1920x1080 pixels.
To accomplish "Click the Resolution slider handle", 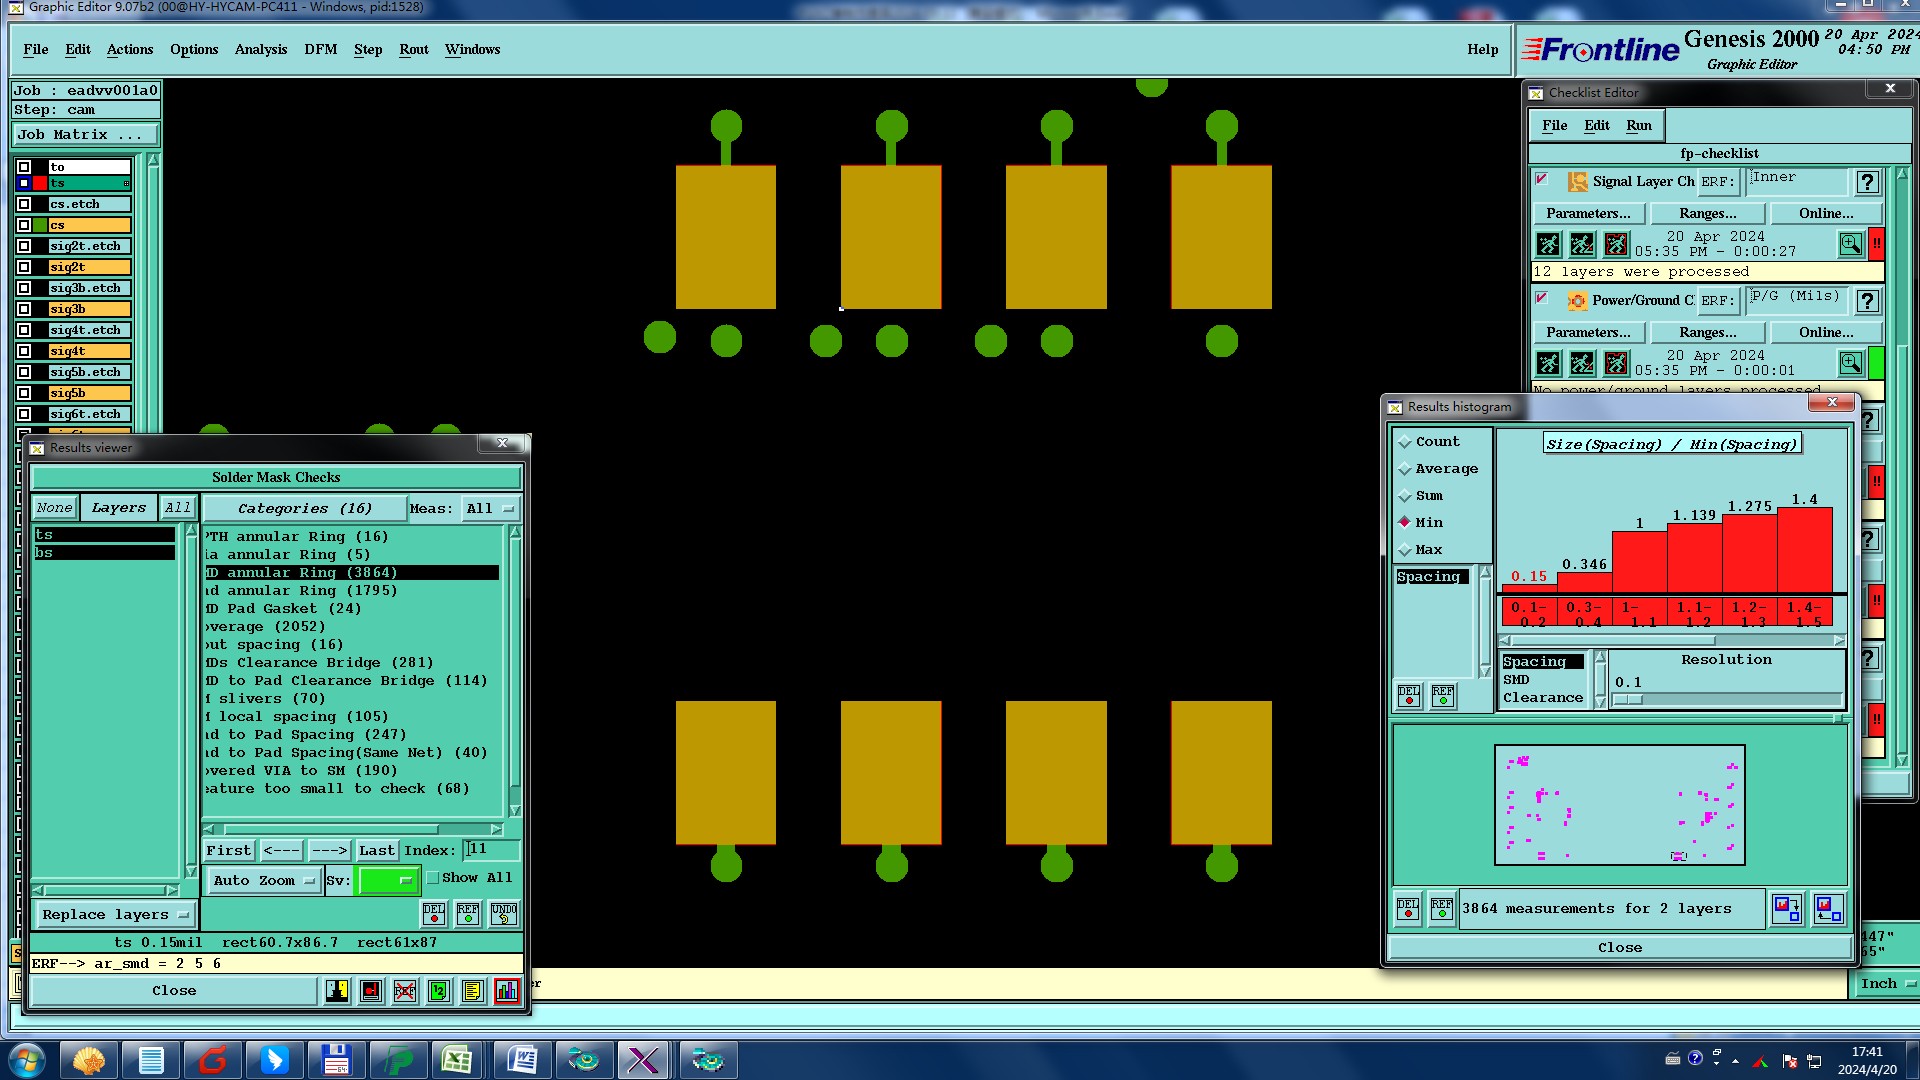I will tap(1628, 699).
